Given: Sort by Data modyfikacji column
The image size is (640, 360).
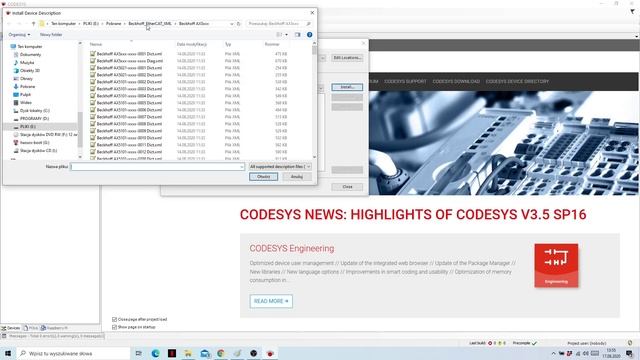Looking at the screenshot, I should (x=191, y=44).
